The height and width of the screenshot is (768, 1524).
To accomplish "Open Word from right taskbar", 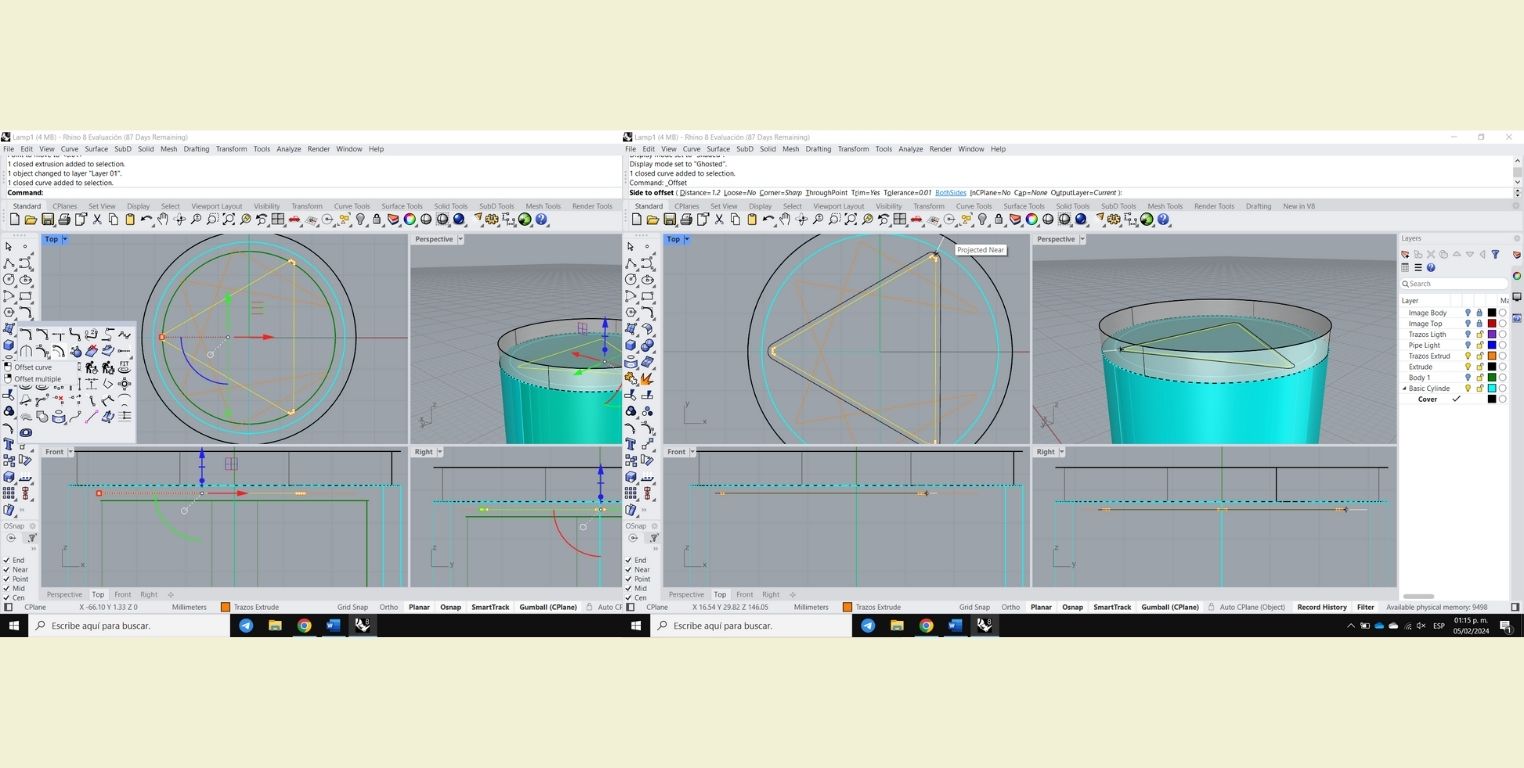I will 955,625.
